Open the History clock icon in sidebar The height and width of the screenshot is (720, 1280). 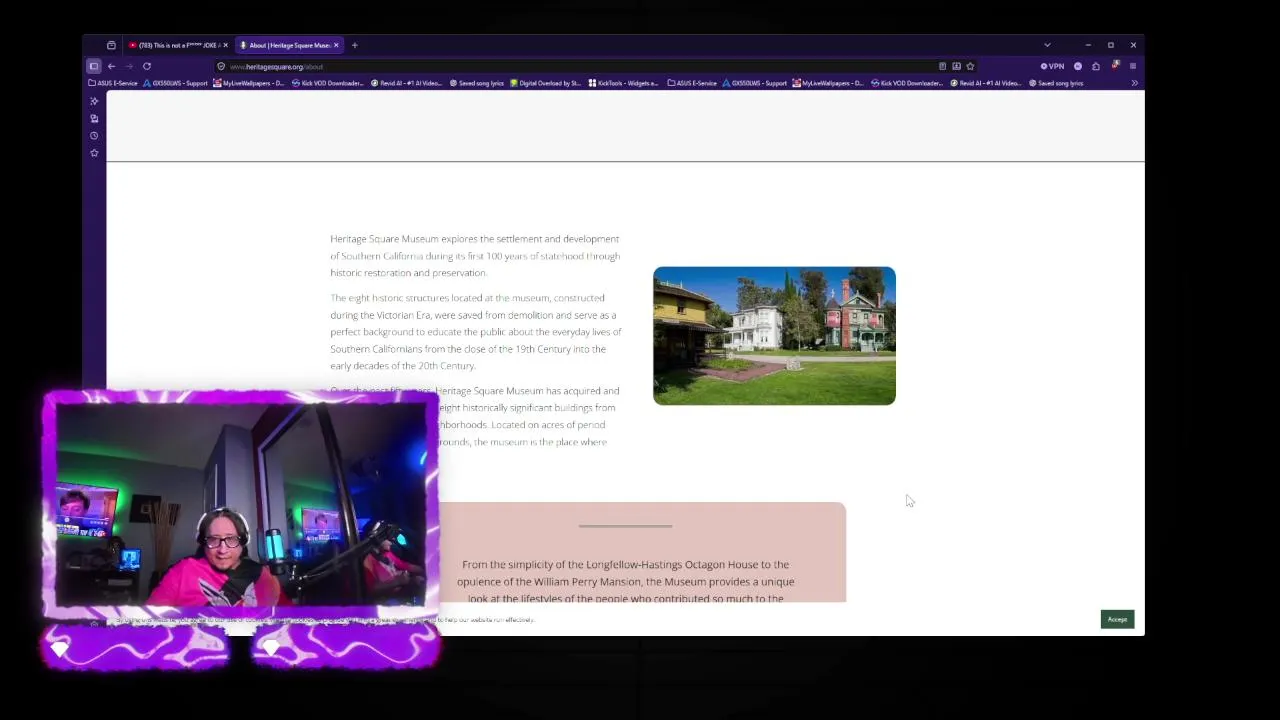(x=94, y=135)
